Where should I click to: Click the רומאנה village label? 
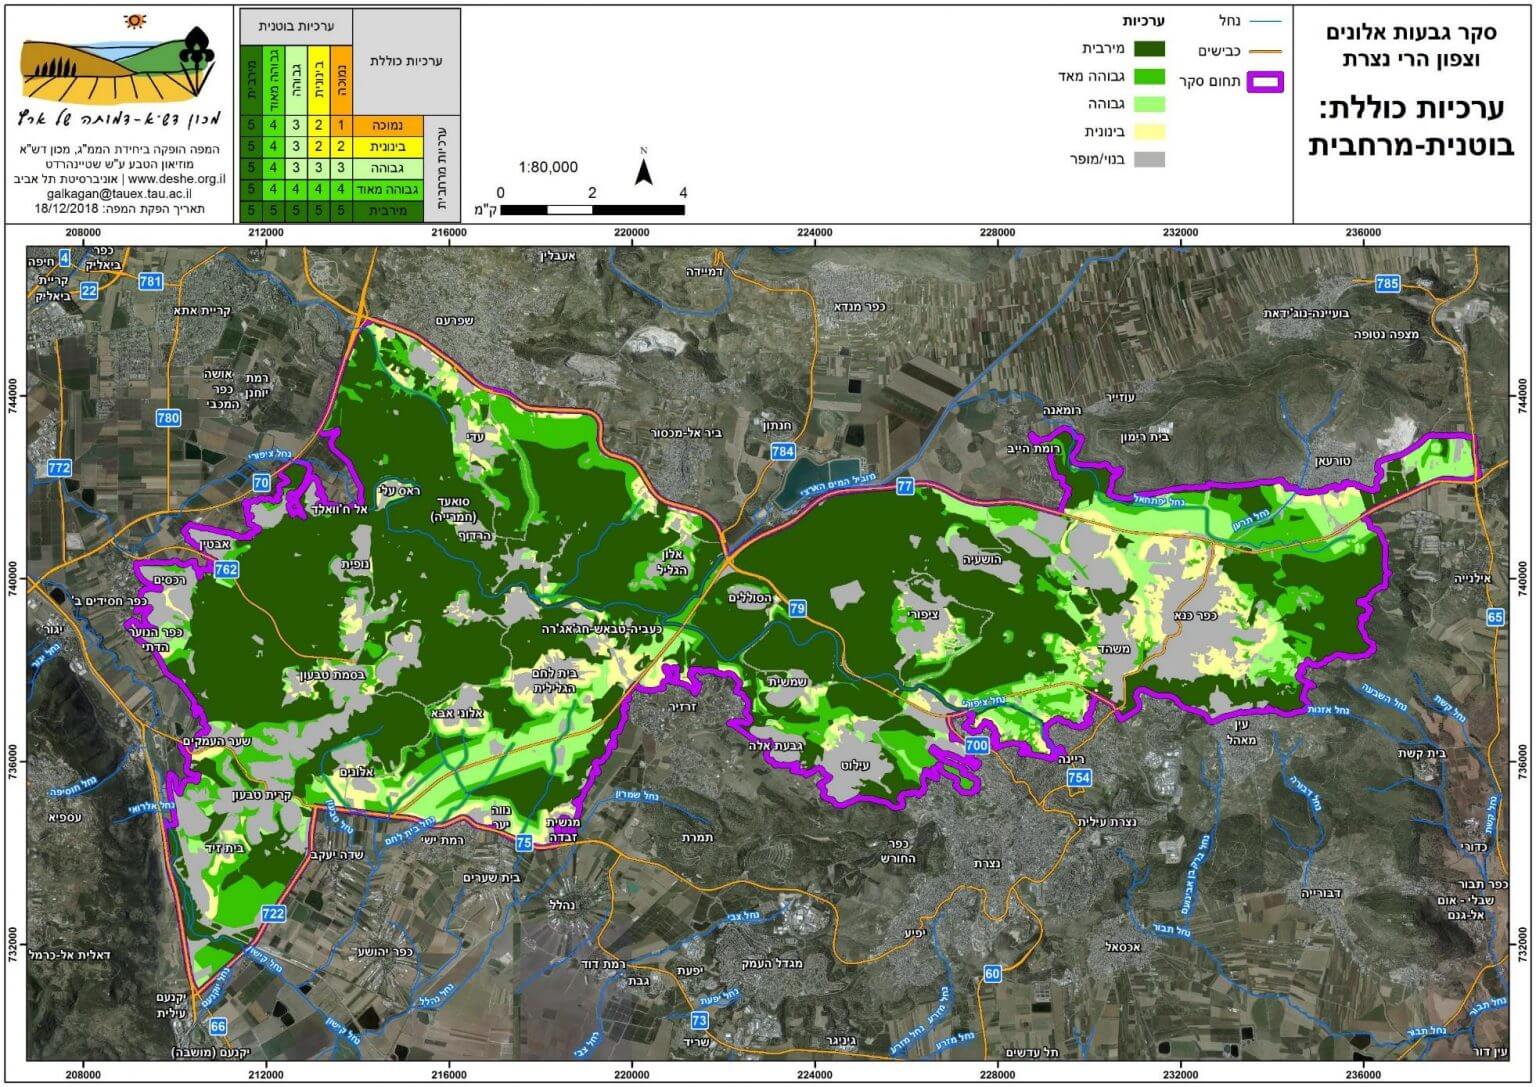point(1062,410)
